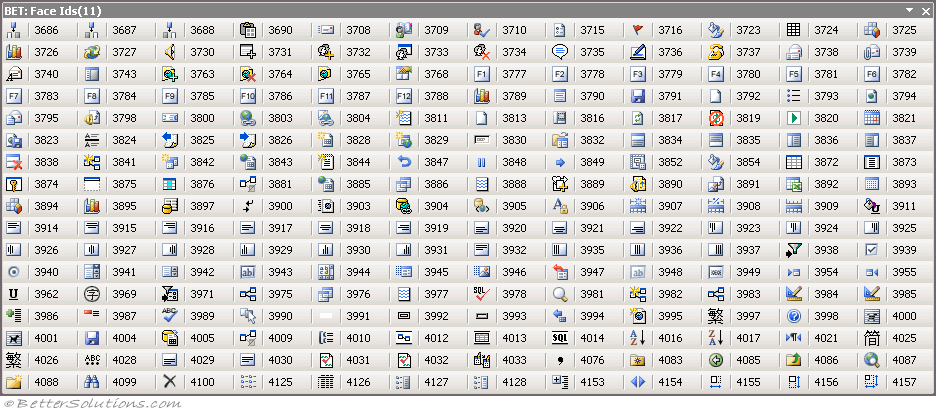This screenshot has height=411, width=936.
Task: Select the bulleted list icon 3793
Action: click(x=794, y=96)
